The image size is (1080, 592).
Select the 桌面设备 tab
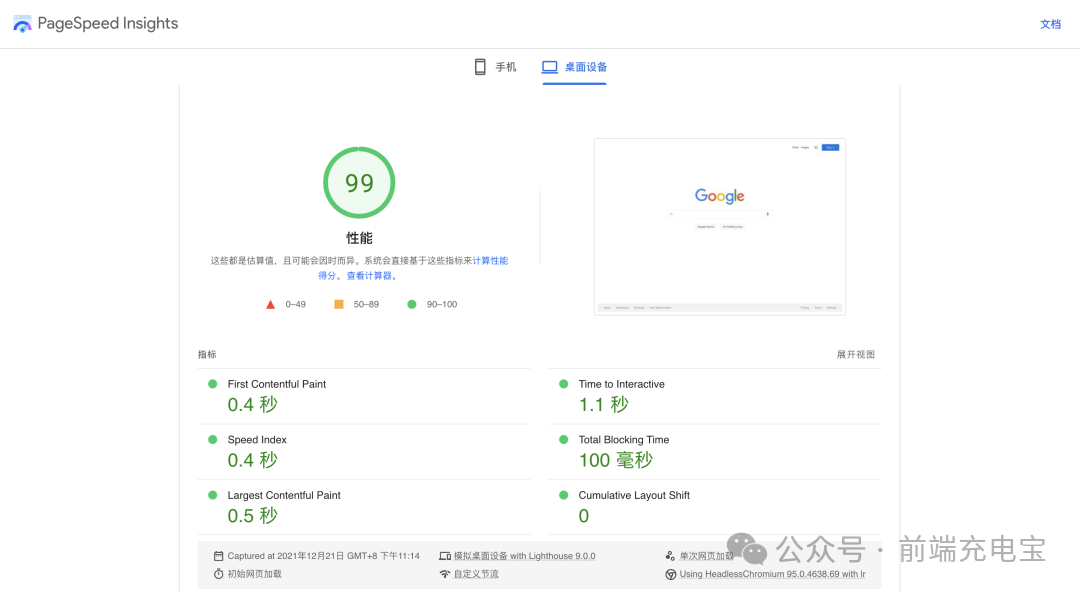click(574, 66)
